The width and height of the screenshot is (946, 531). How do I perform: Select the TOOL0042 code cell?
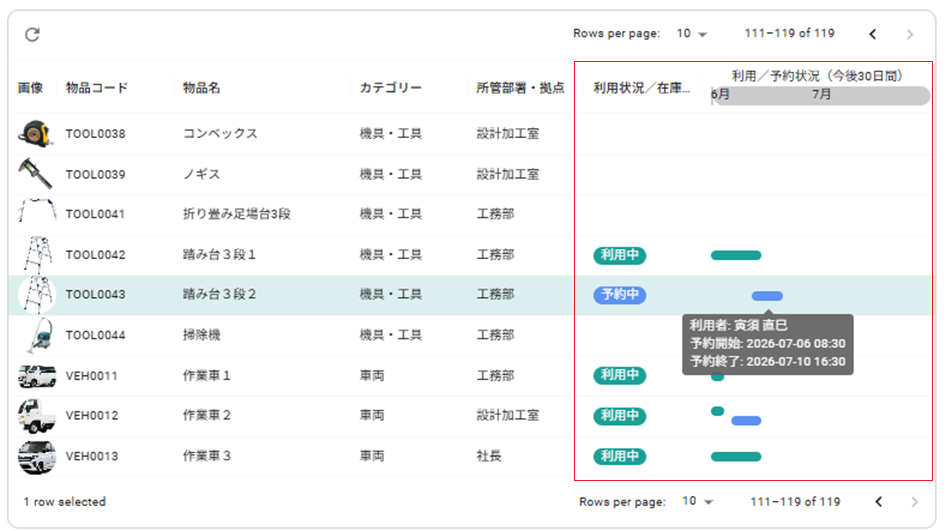pyautogui.click(x=95, y=255)
